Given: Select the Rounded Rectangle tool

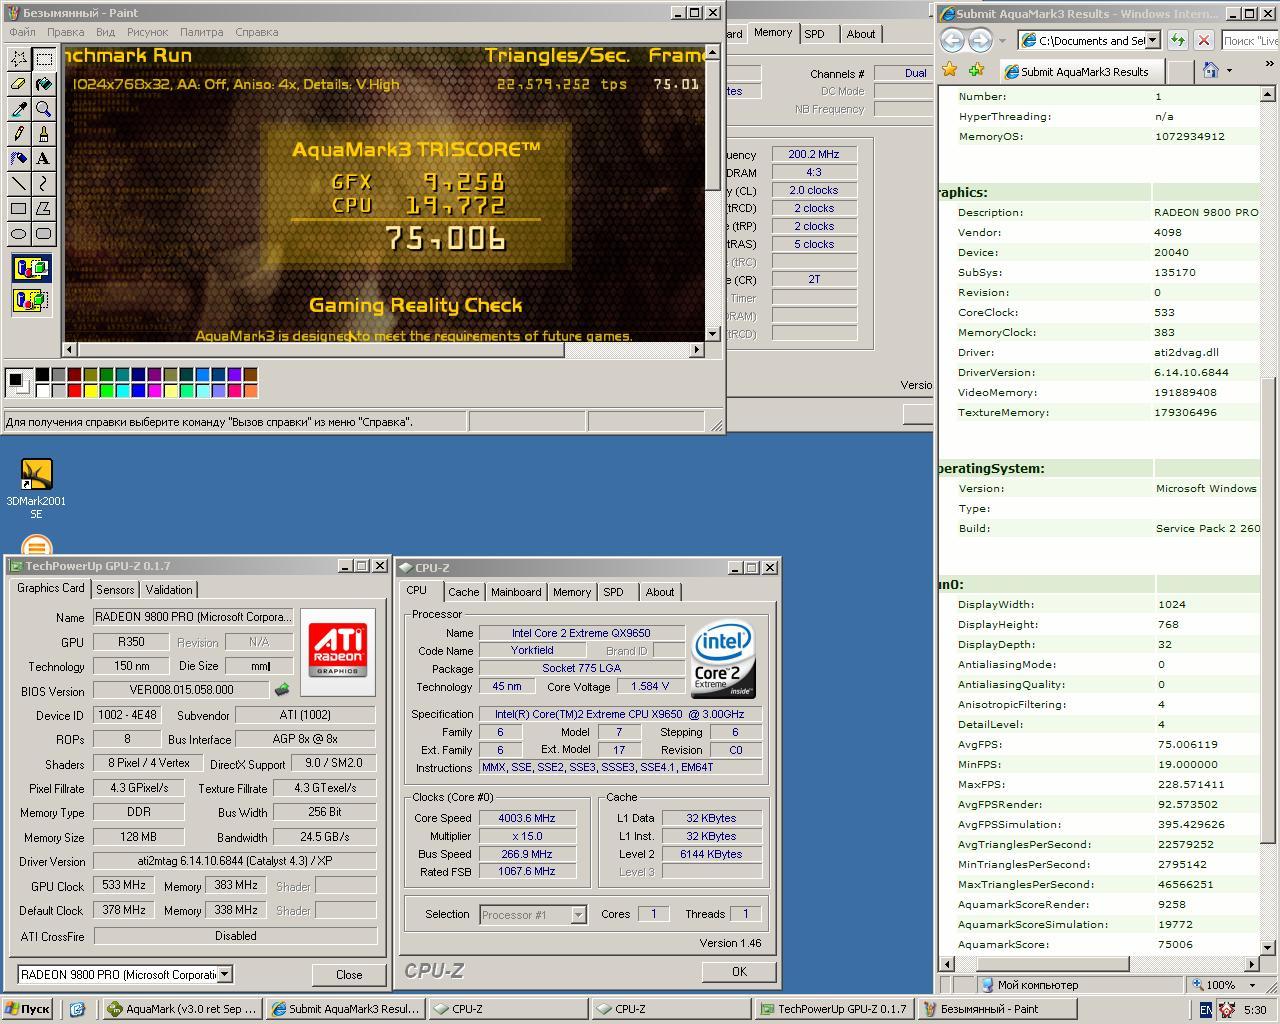Looking at the screenshot, I should point(43,234).
